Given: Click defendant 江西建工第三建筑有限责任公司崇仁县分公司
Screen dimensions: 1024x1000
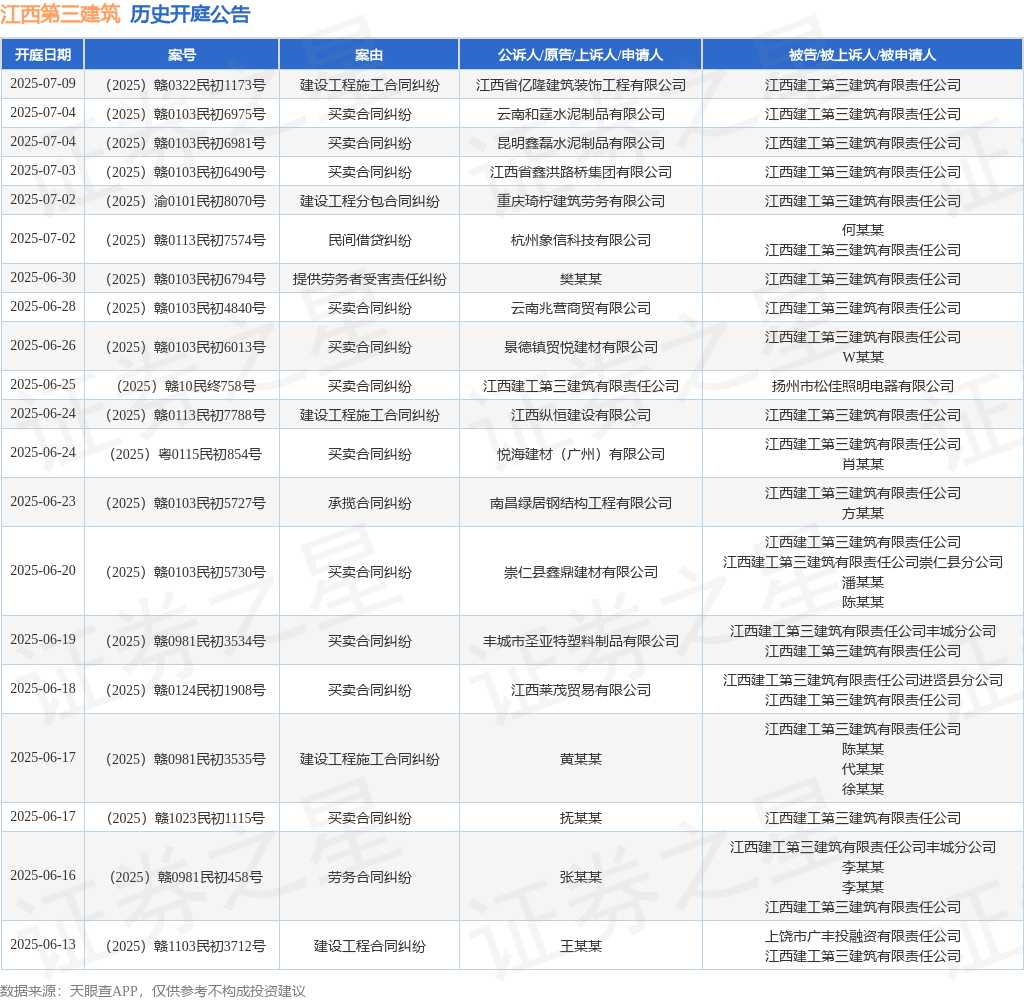Looking at the screenshot, I should pyautogui.click(x=863, y=562).
